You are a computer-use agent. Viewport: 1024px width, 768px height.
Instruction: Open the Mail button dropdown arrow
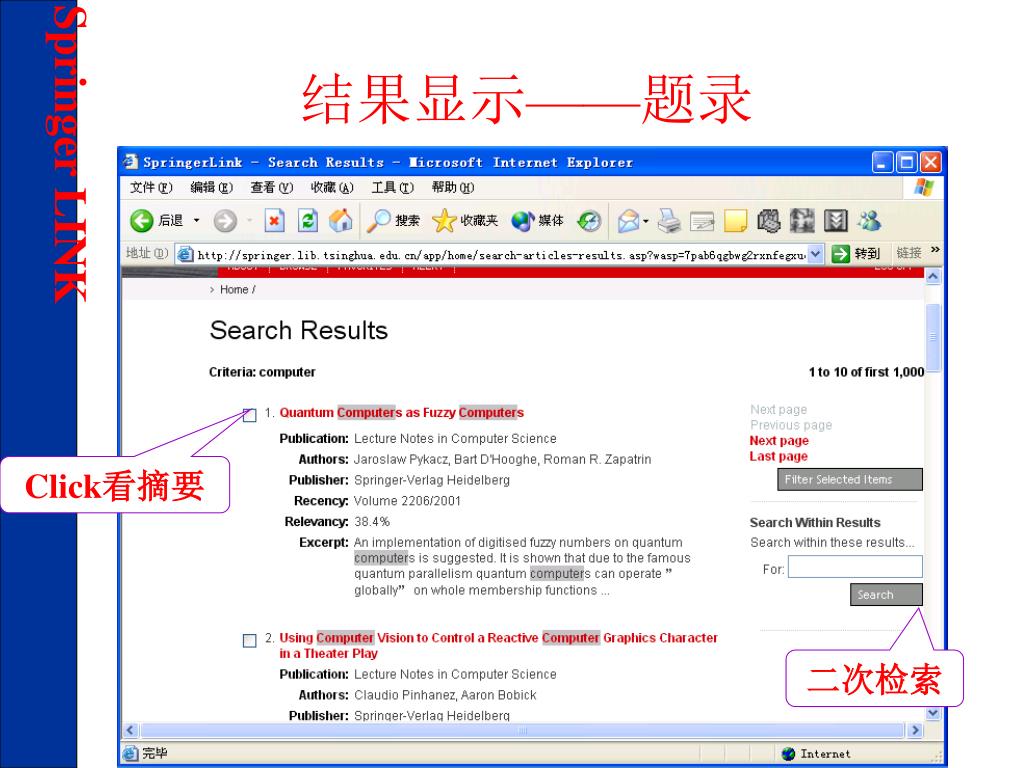[645, 221]
